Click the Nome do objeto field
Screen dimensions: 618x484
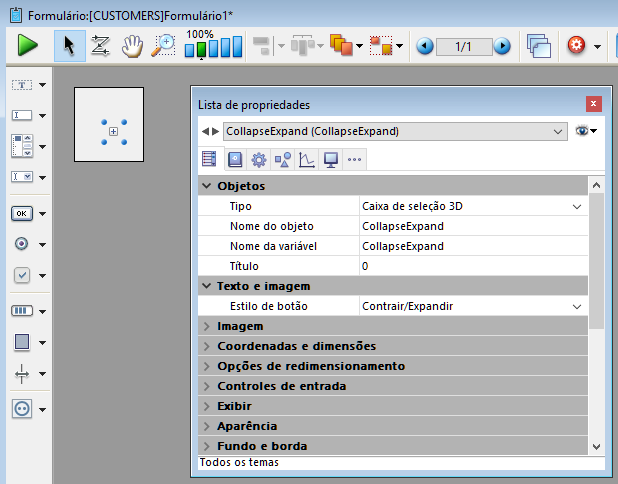point(470,226)
